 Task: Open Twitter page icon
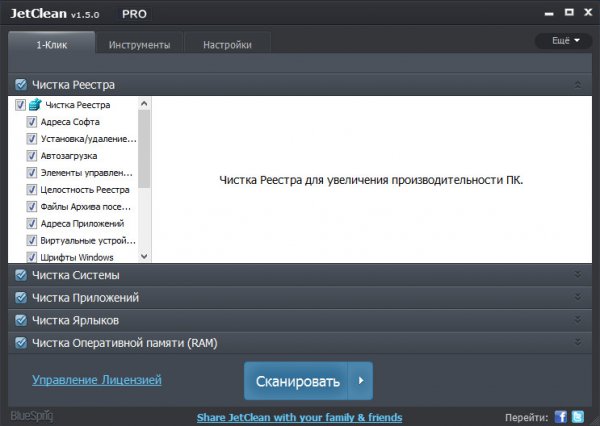[578, 417]
